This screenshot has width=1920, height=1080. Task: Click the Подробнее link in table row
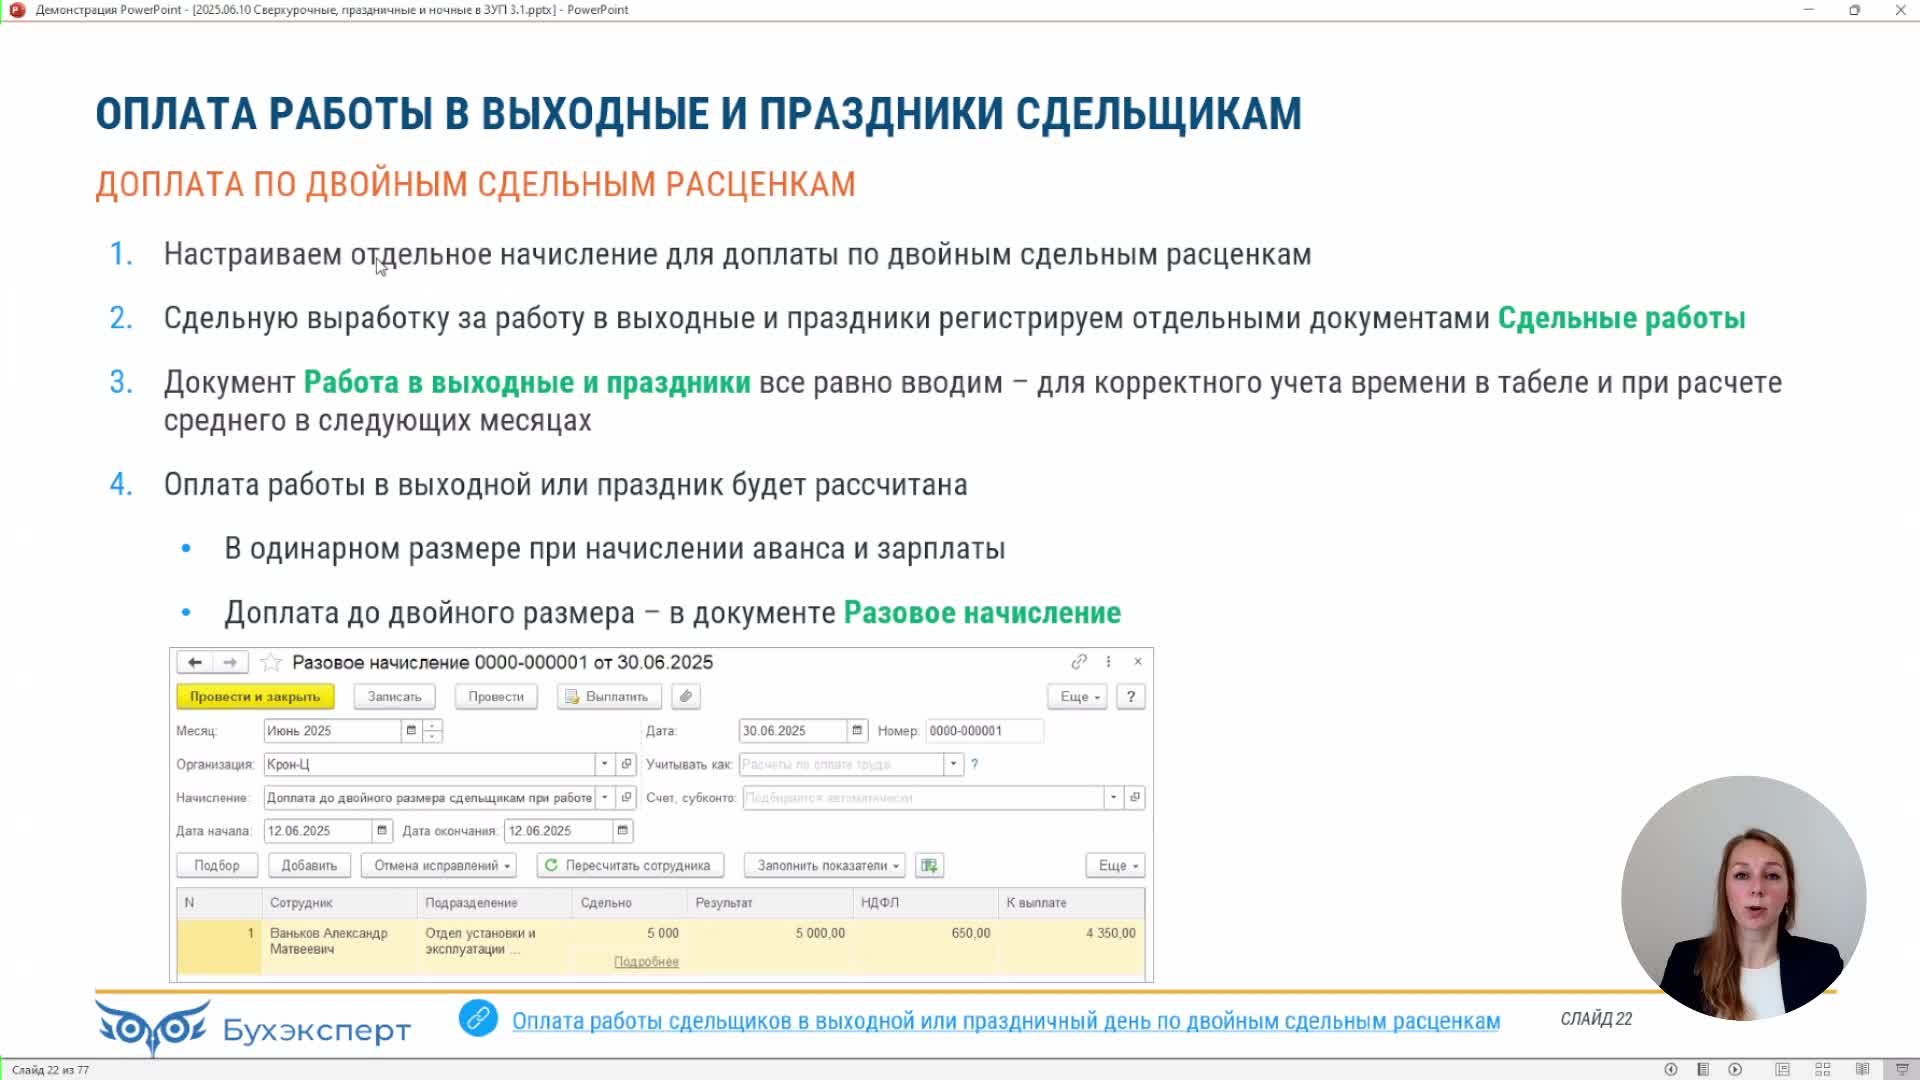click(x=646, y=962)
